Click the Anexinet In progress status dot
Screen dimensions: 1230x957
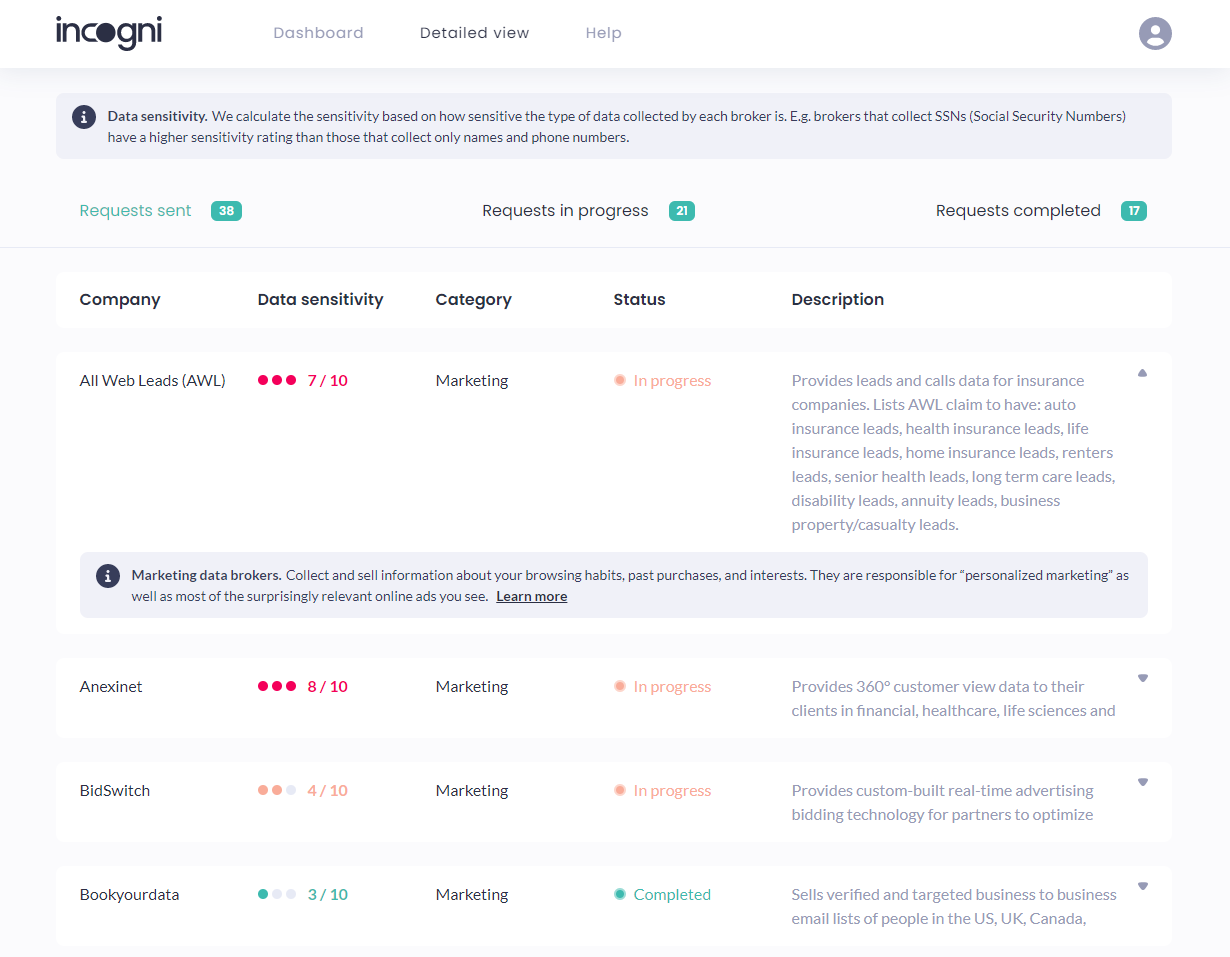(x=620, y=686)
